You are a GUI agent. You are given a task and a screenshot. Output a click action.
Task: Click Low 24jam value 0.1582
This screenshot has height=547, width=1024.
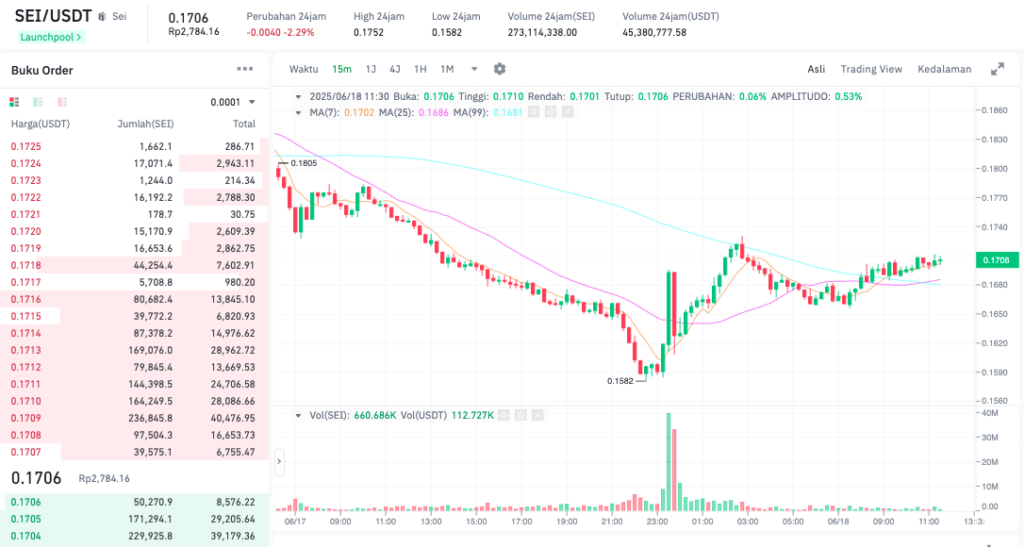point(447,32)
